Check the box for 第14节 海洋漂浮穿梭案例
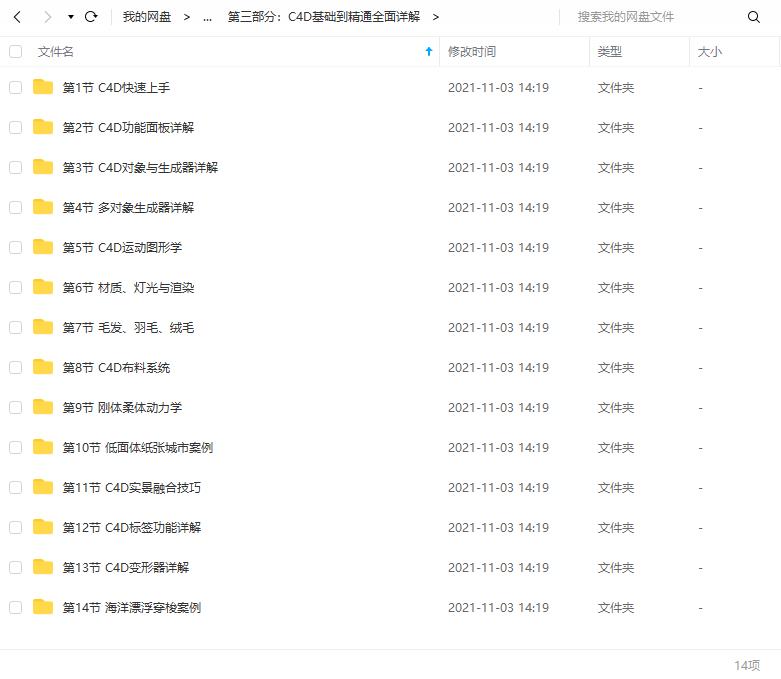This screenshot has height=679, width=781. pyautogui.click(x=15, y=607)
